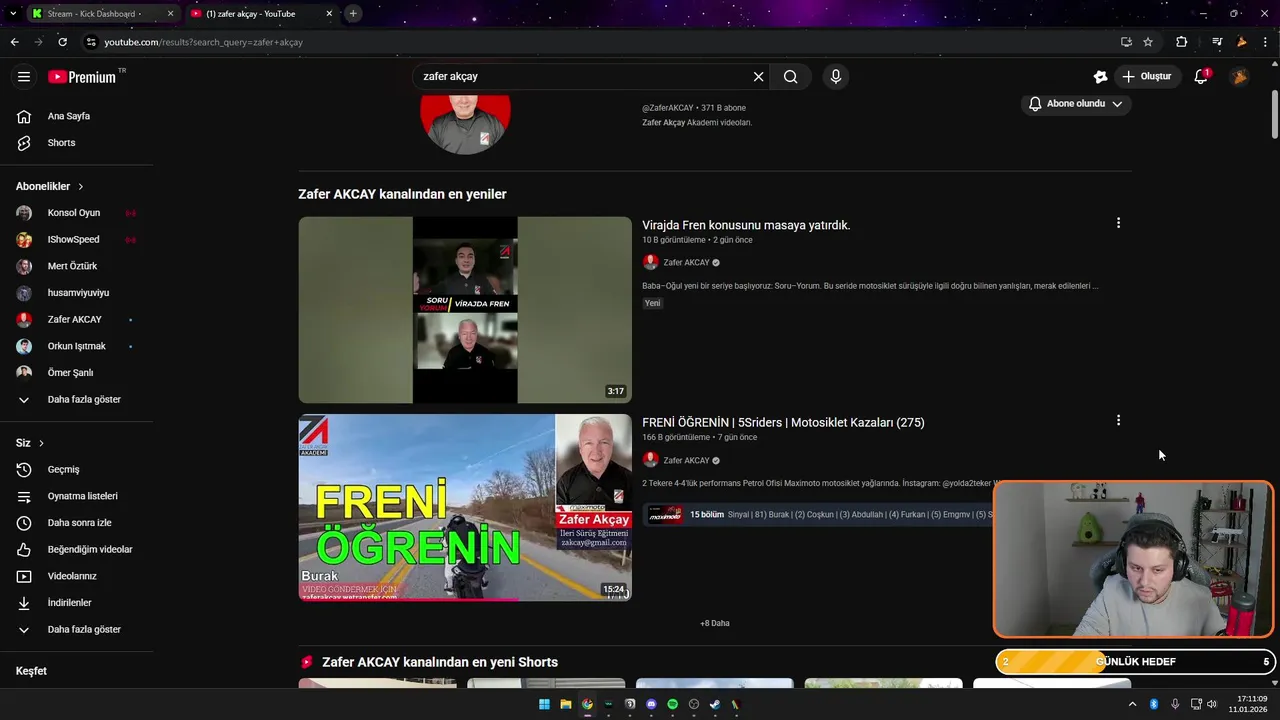The height and width of the screenshot is (720, 1280).
Task: Open the Premium perks star icon
Action: 1100,77
